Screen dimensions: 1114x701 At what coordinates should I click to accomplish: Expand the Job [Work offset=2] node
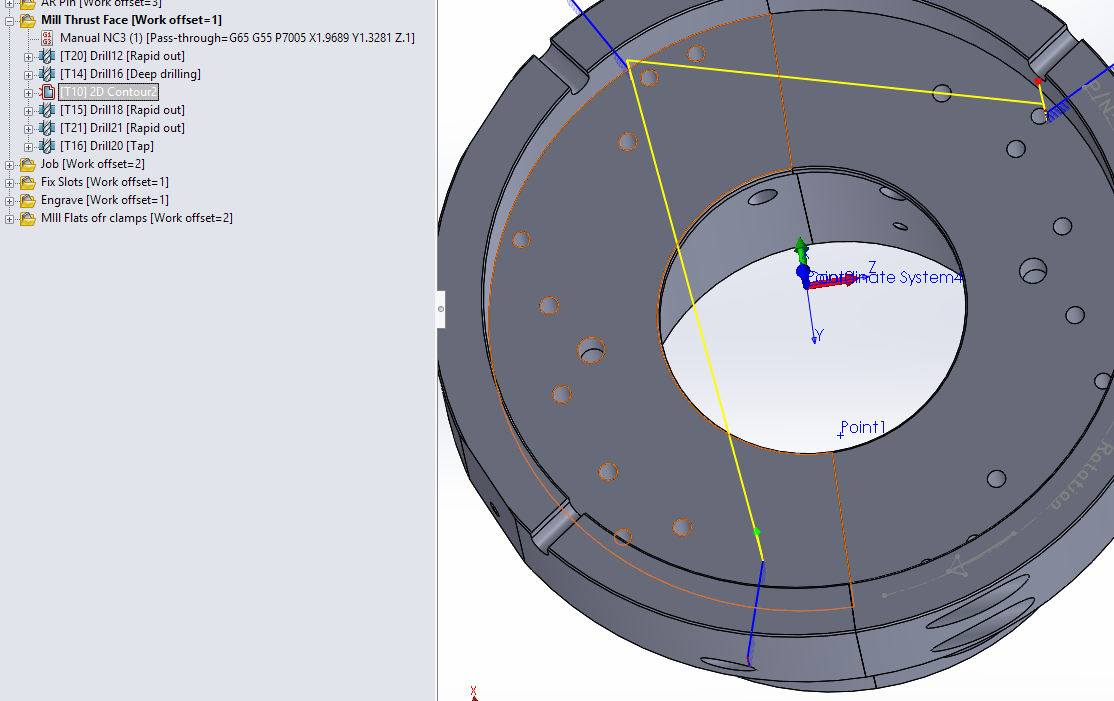point(8,163)
